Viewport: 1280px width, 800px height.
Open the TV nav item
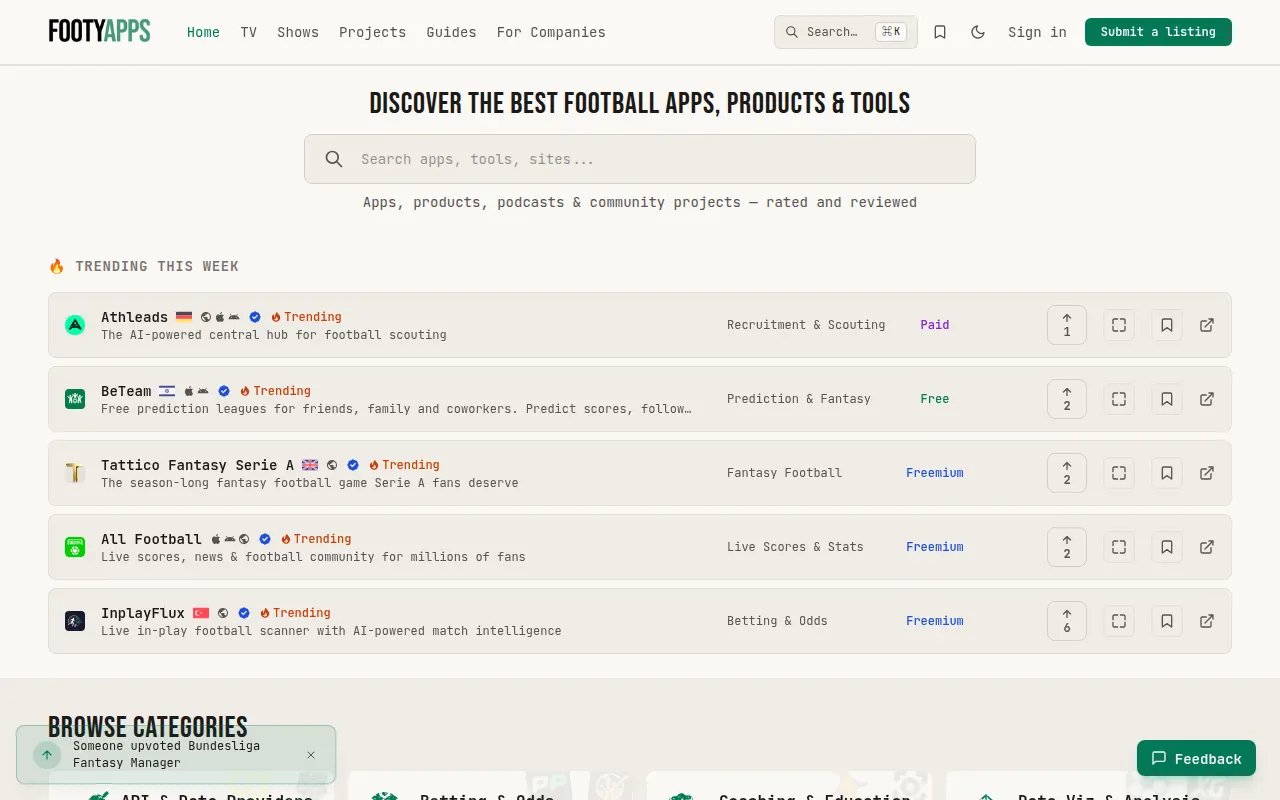pos(249,32)
